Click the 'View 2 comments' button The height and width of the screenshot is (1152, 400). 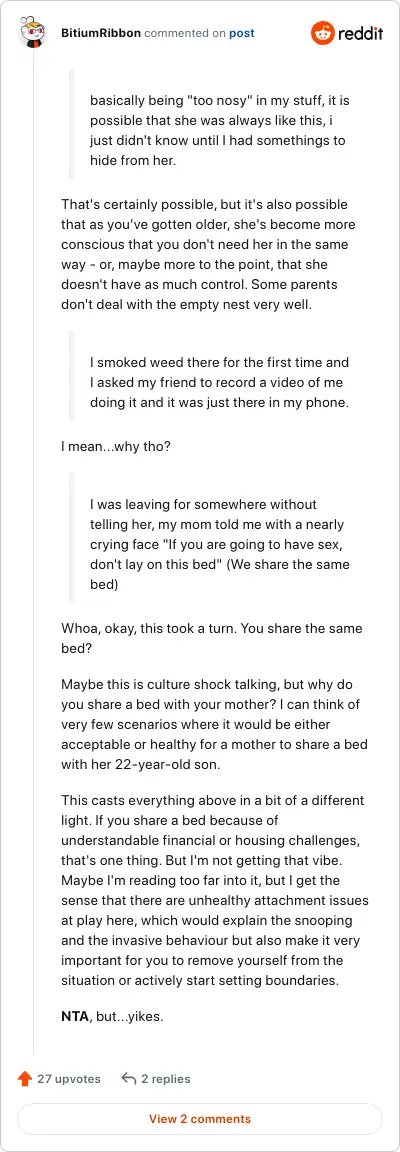coord(200,1119)
